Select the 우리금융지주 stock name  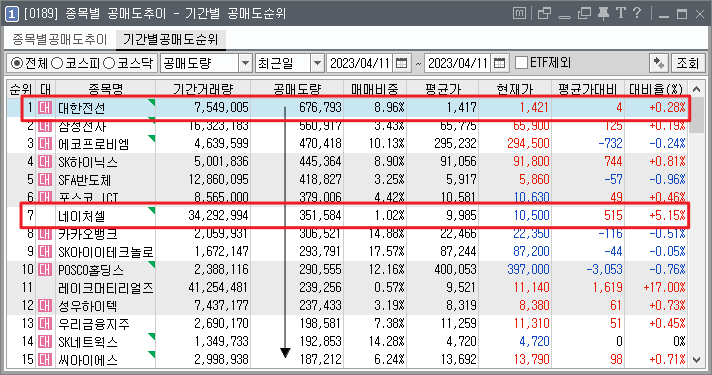(94, 324)
